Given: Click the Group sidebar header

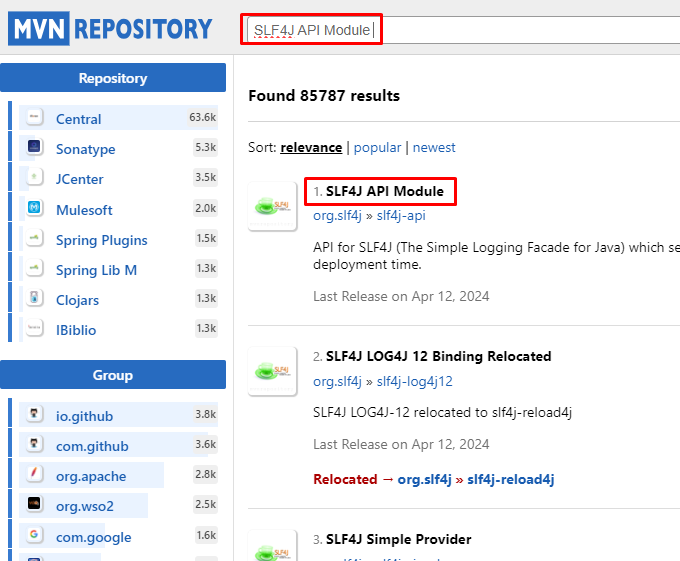Looking at the screenshot, I should pyautogui.click(x=113, y=375).
